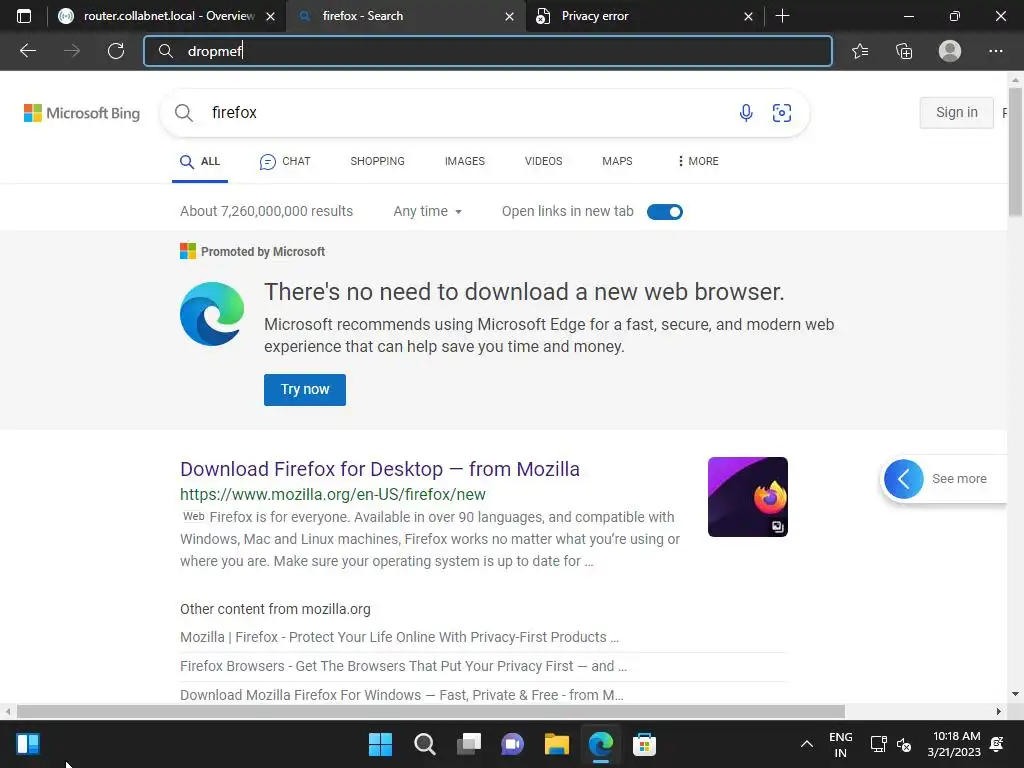Click the See more label

click(959, 479)
